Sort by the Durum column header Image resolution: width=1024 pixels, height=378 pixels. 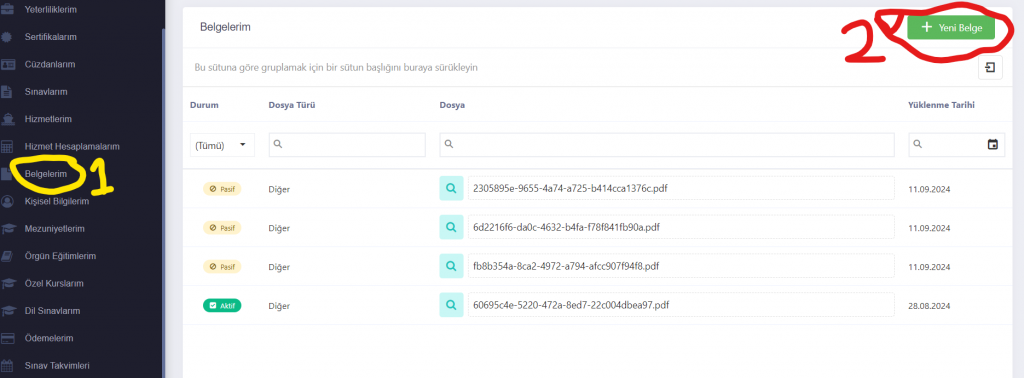(204, 104)
